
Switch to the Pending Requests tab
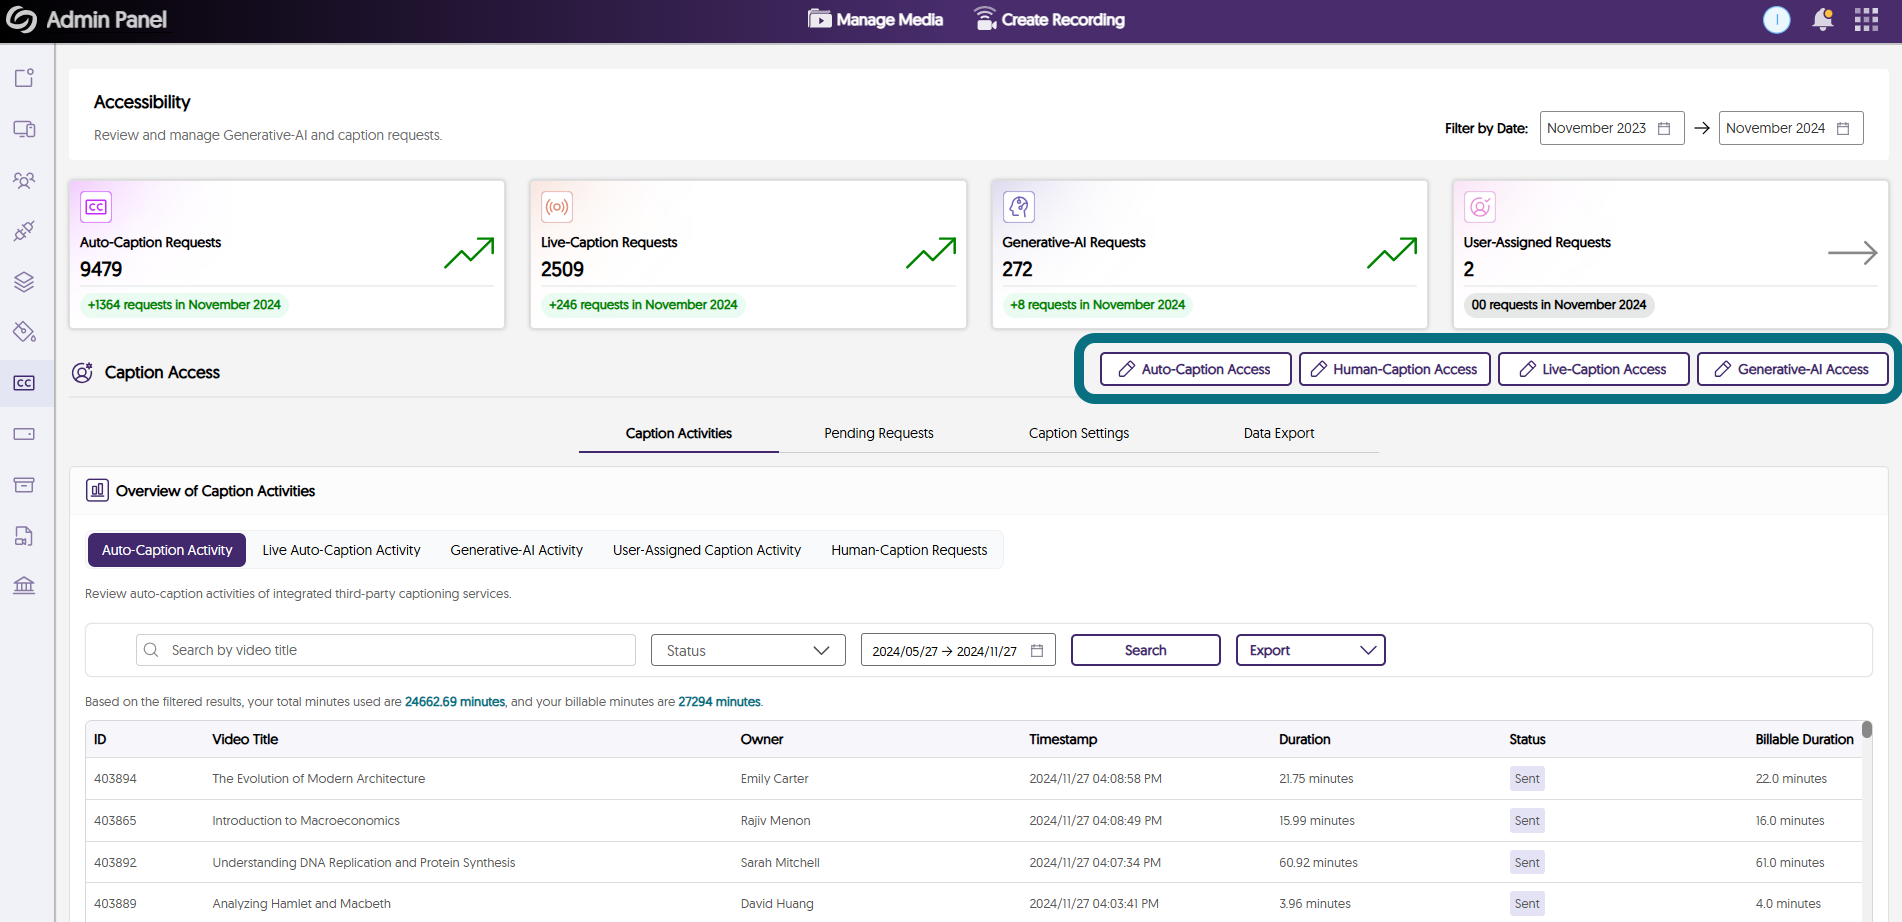coord(879,433)
